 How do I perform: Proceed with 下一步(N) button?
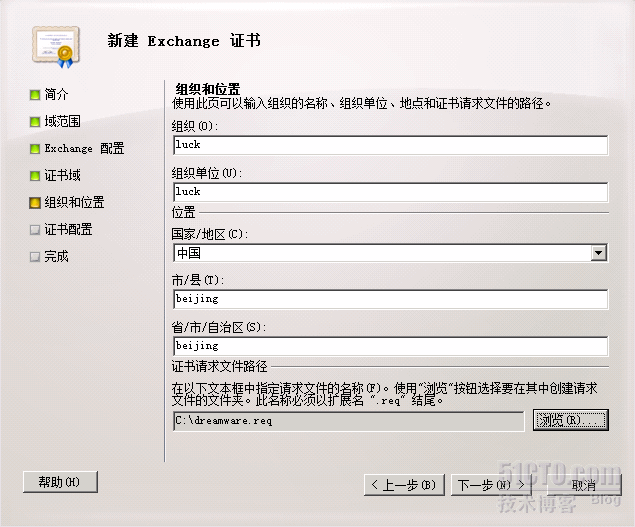point(490,485)
